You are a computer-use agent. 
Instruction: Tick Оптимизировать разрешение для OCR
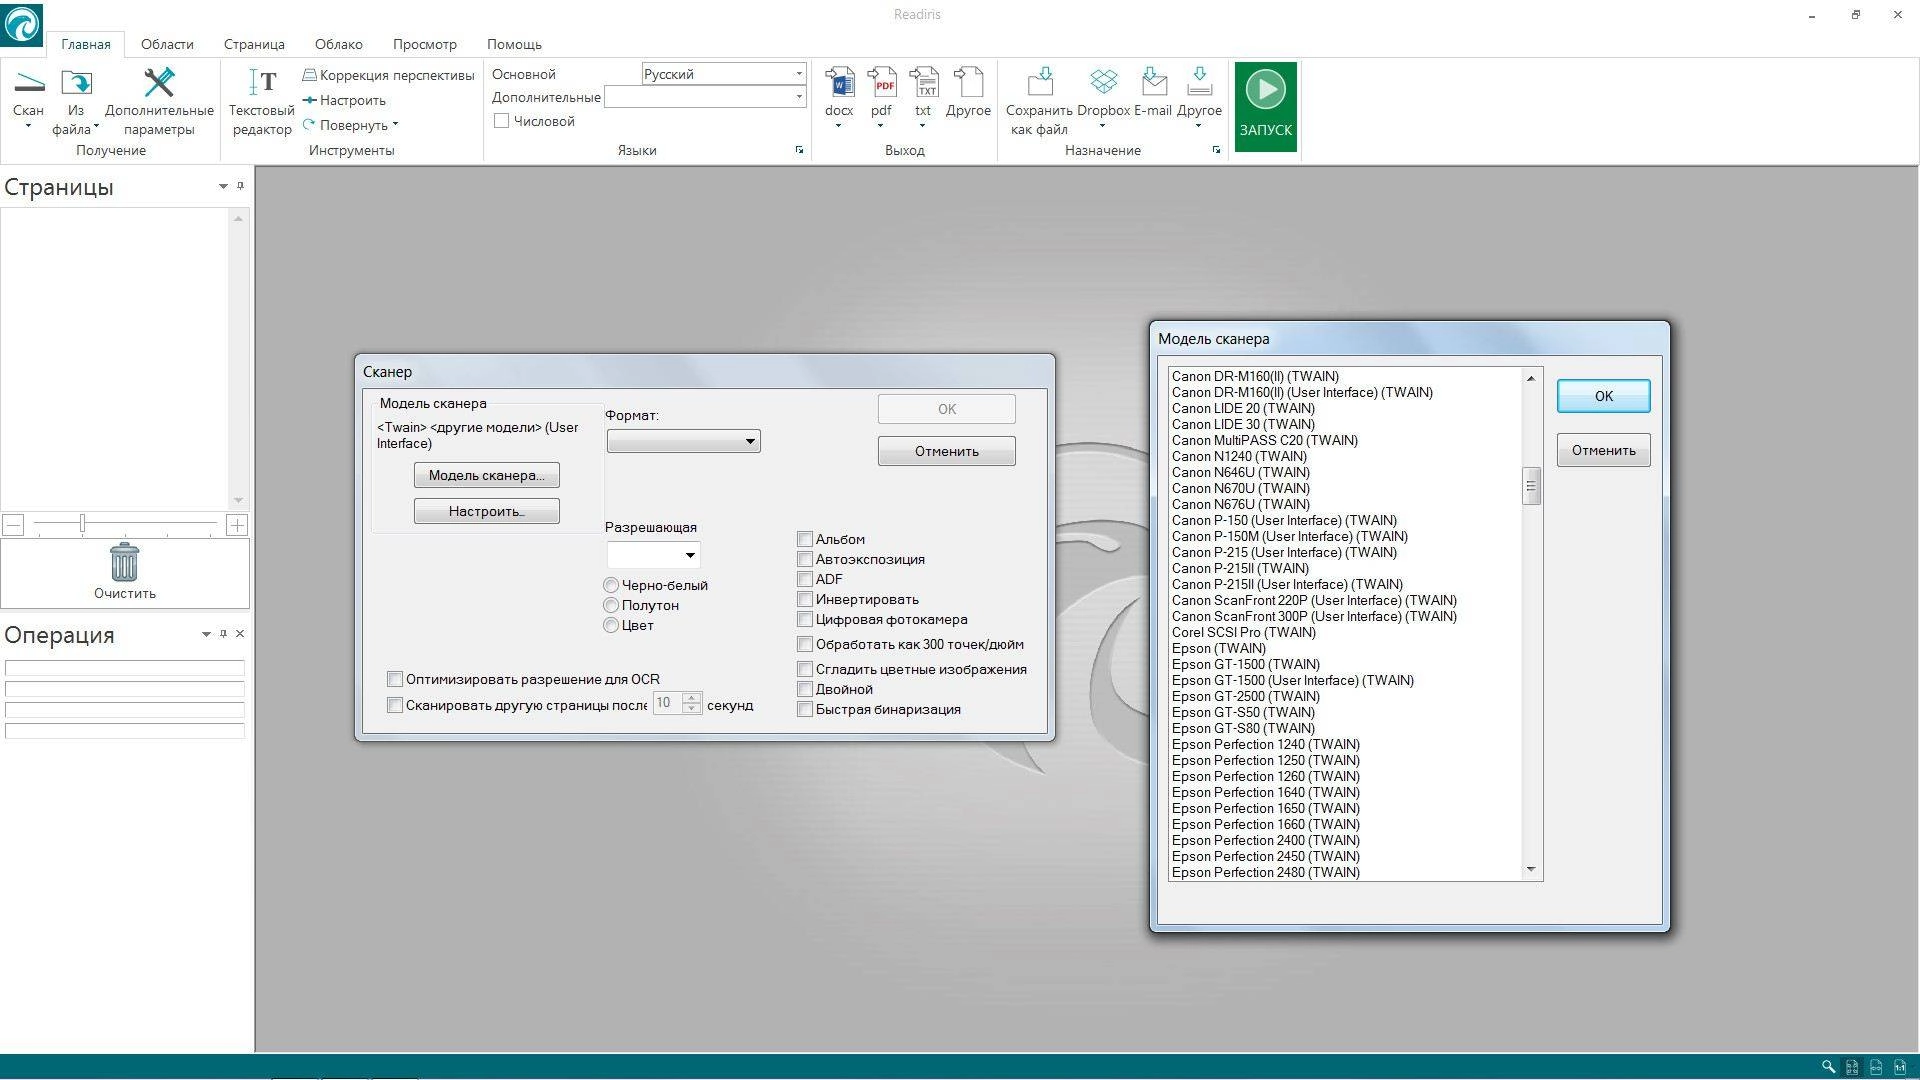click(395, 679)
